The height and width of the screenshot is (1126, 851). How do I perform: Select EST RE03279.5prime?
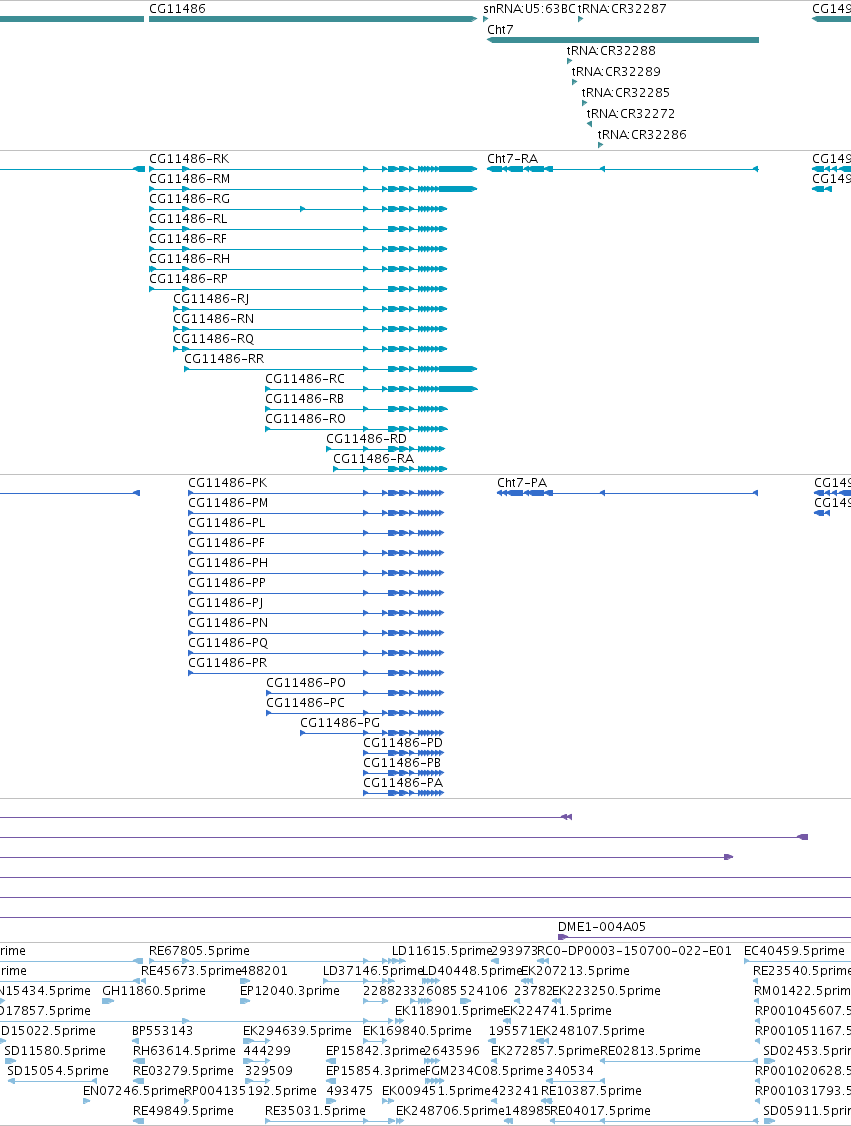183,1071
